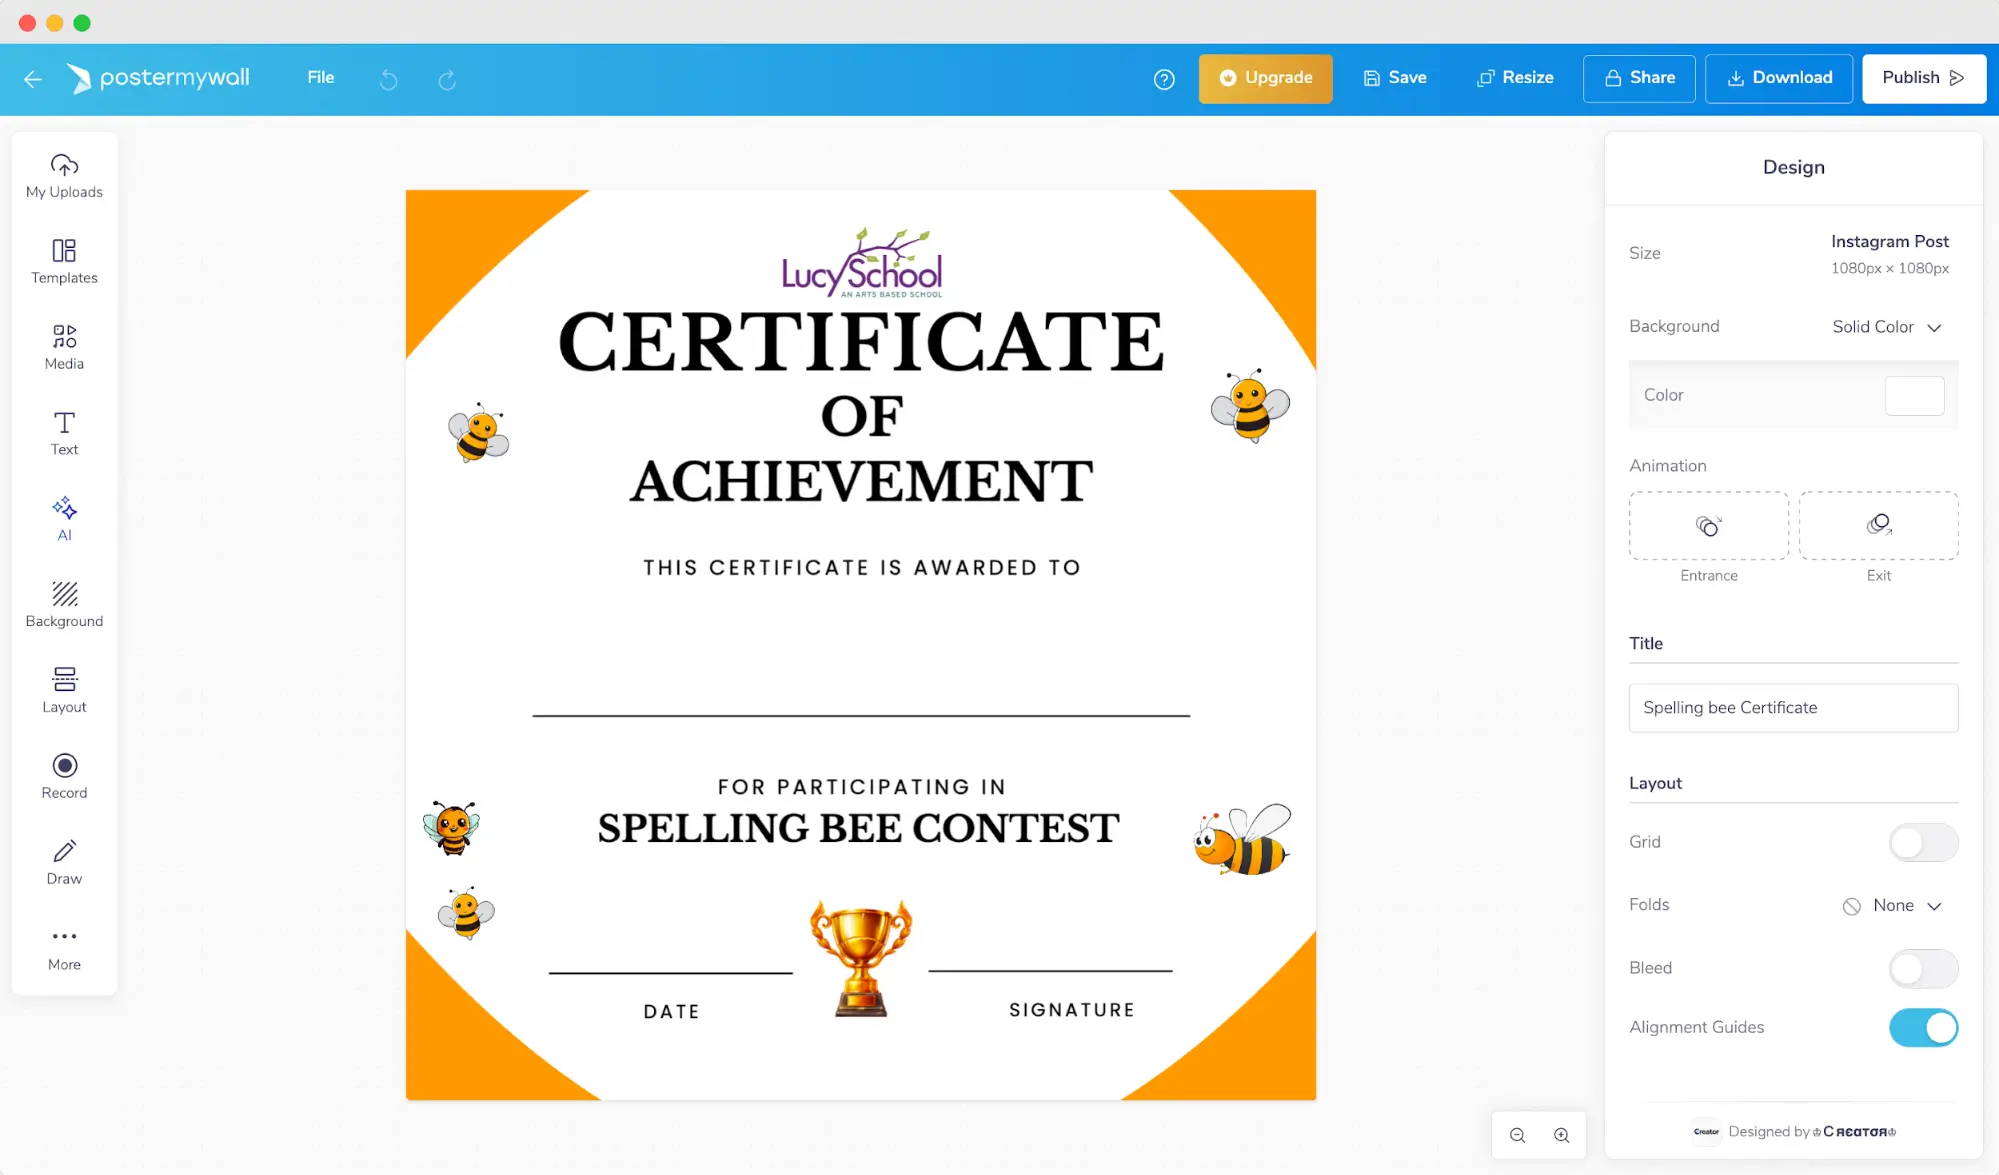
Task: Open the Resize option
Action: (1515, 78)
